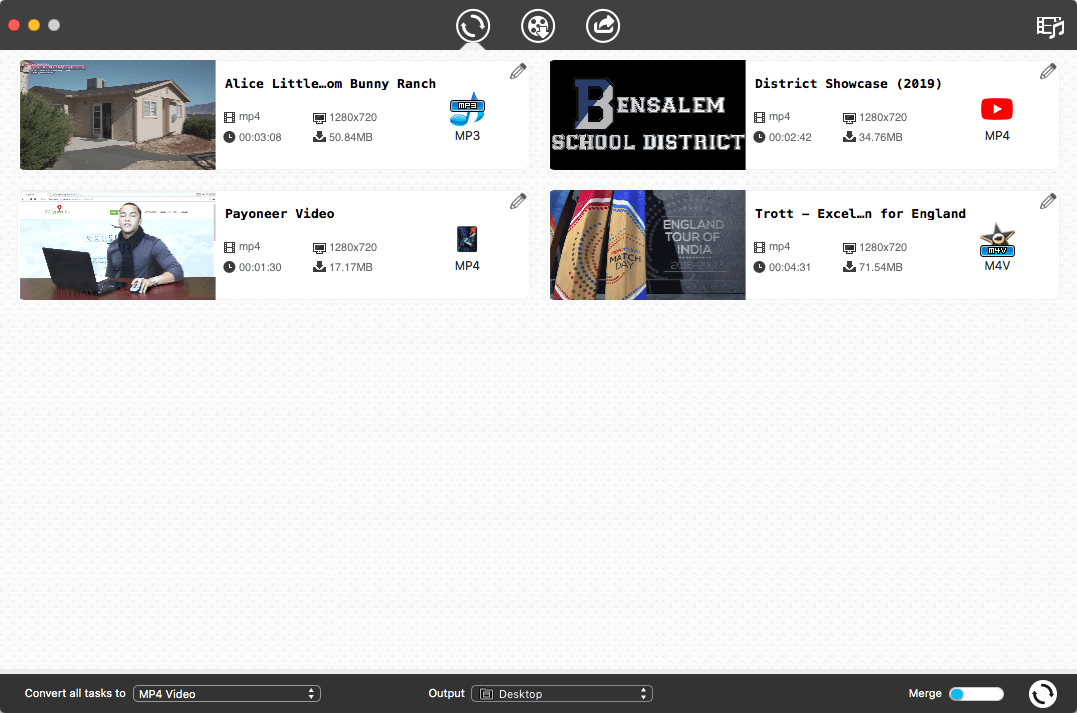This screenshot has height=713, width=1077.
Task: Edit the Alice Little Bunny Ranch video
Action: click(x=518, y=71)
